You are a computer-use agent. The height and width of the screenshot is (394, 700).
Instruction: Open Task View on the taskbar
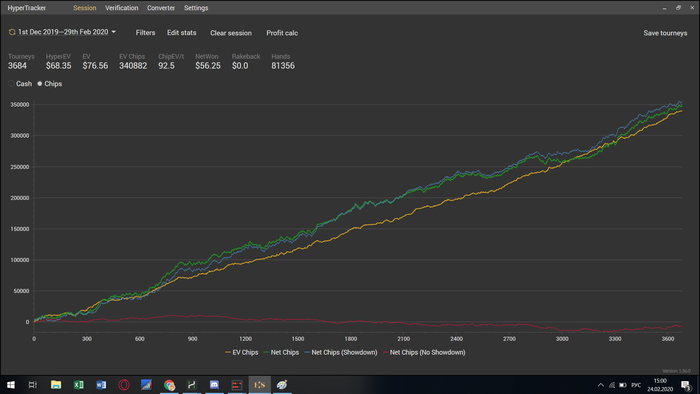coord(33,385)
